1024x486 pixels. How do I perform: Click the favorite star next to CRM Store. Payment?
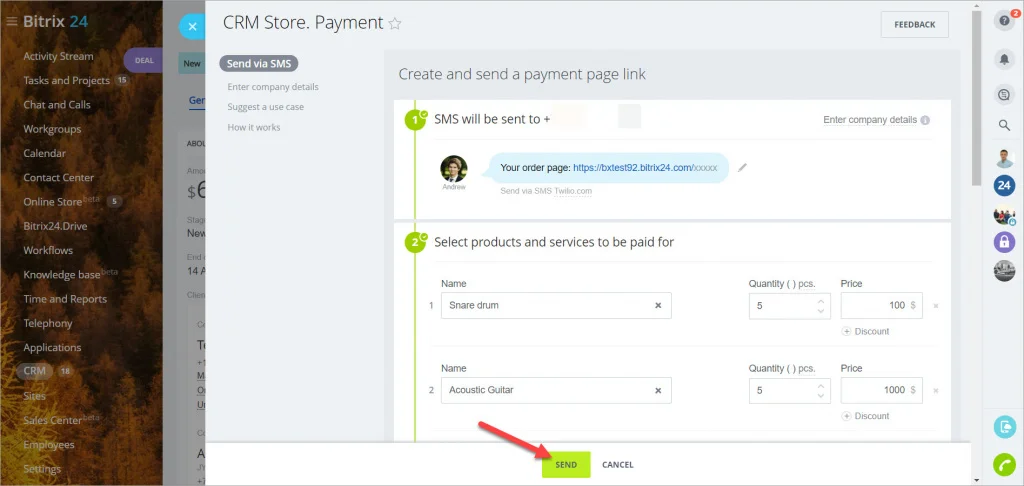click(x=394, y=24)
